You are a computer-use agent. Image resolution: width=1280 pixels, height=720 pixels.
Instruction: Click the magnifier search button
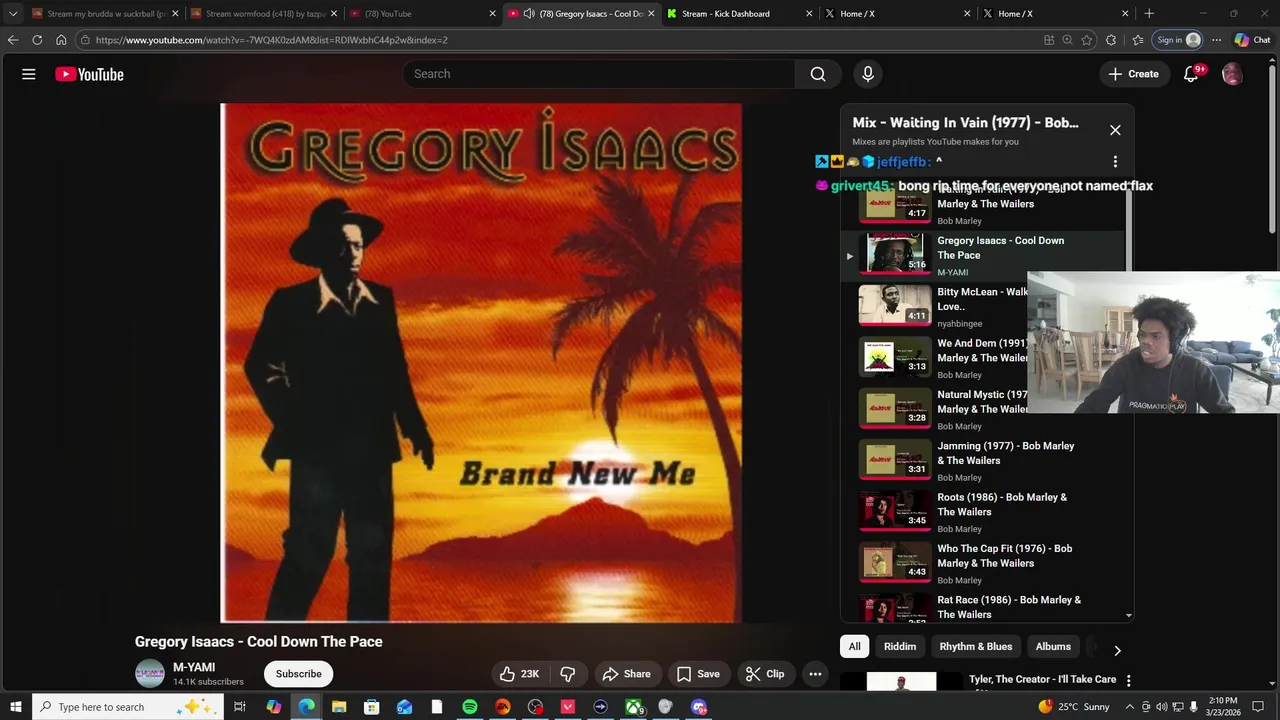point(818,74)
